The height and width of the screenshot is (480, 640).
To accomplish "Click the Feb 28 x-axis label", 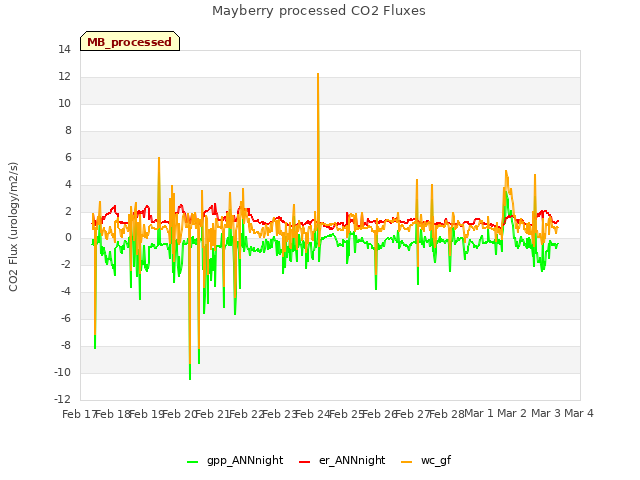I will tap(447, 414).
